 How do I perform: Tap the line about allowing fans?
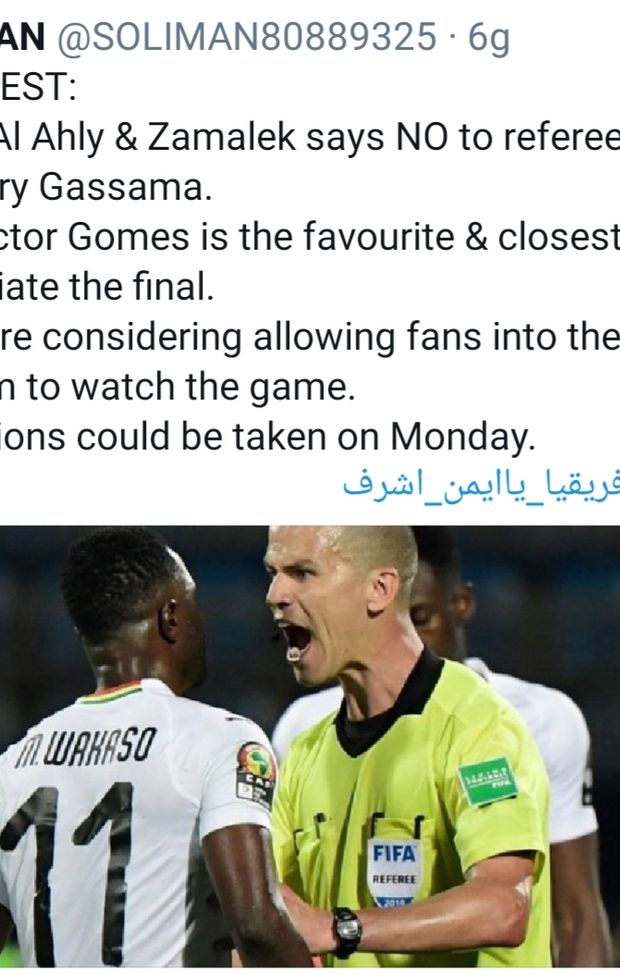click(310, 337)
